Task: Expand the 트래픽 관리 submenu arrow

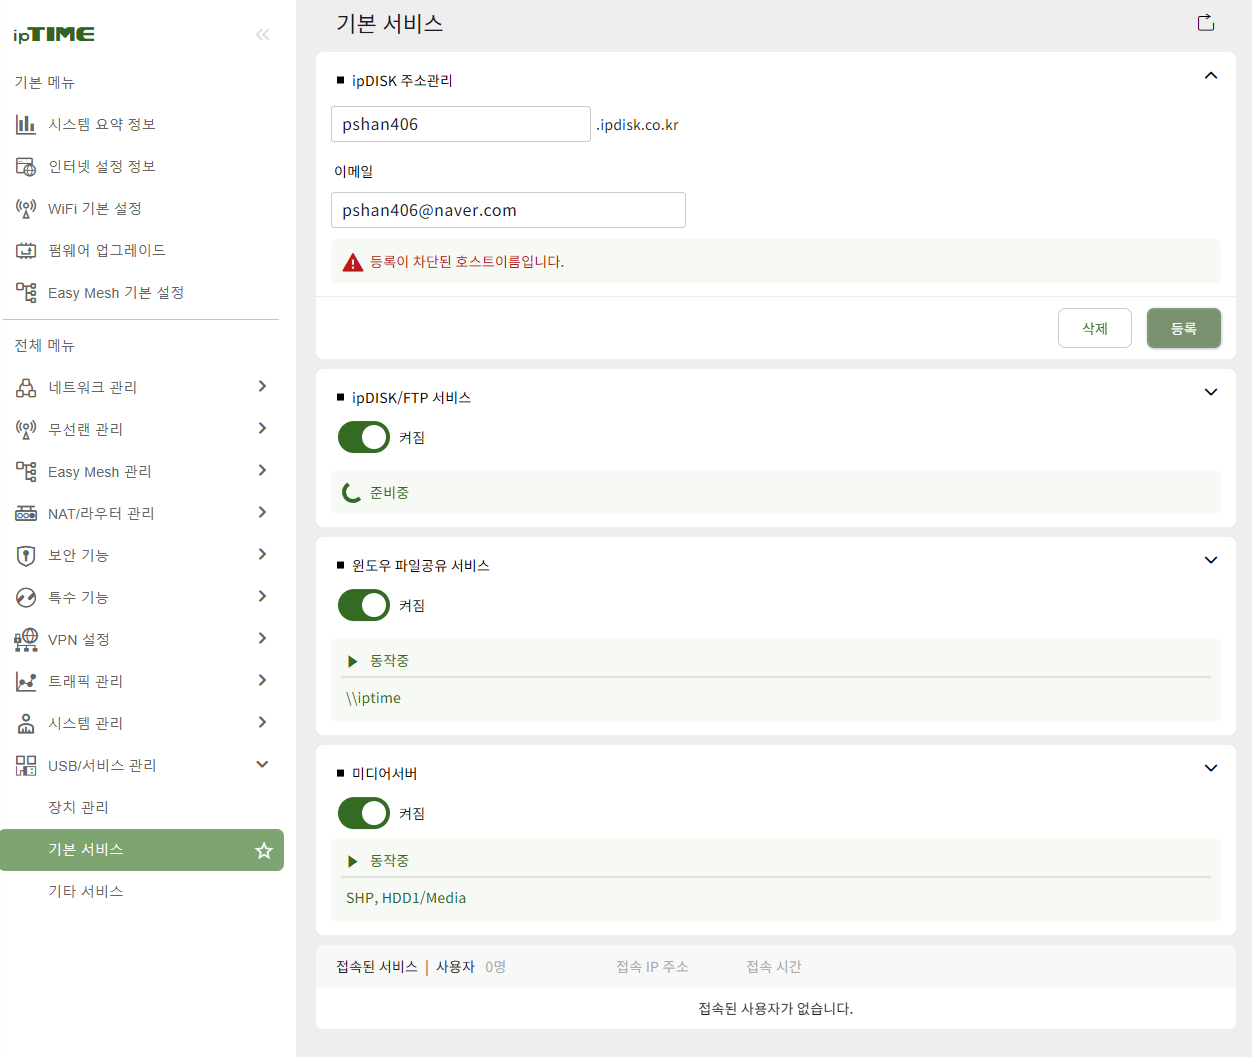Action: (x=262, y=680)
